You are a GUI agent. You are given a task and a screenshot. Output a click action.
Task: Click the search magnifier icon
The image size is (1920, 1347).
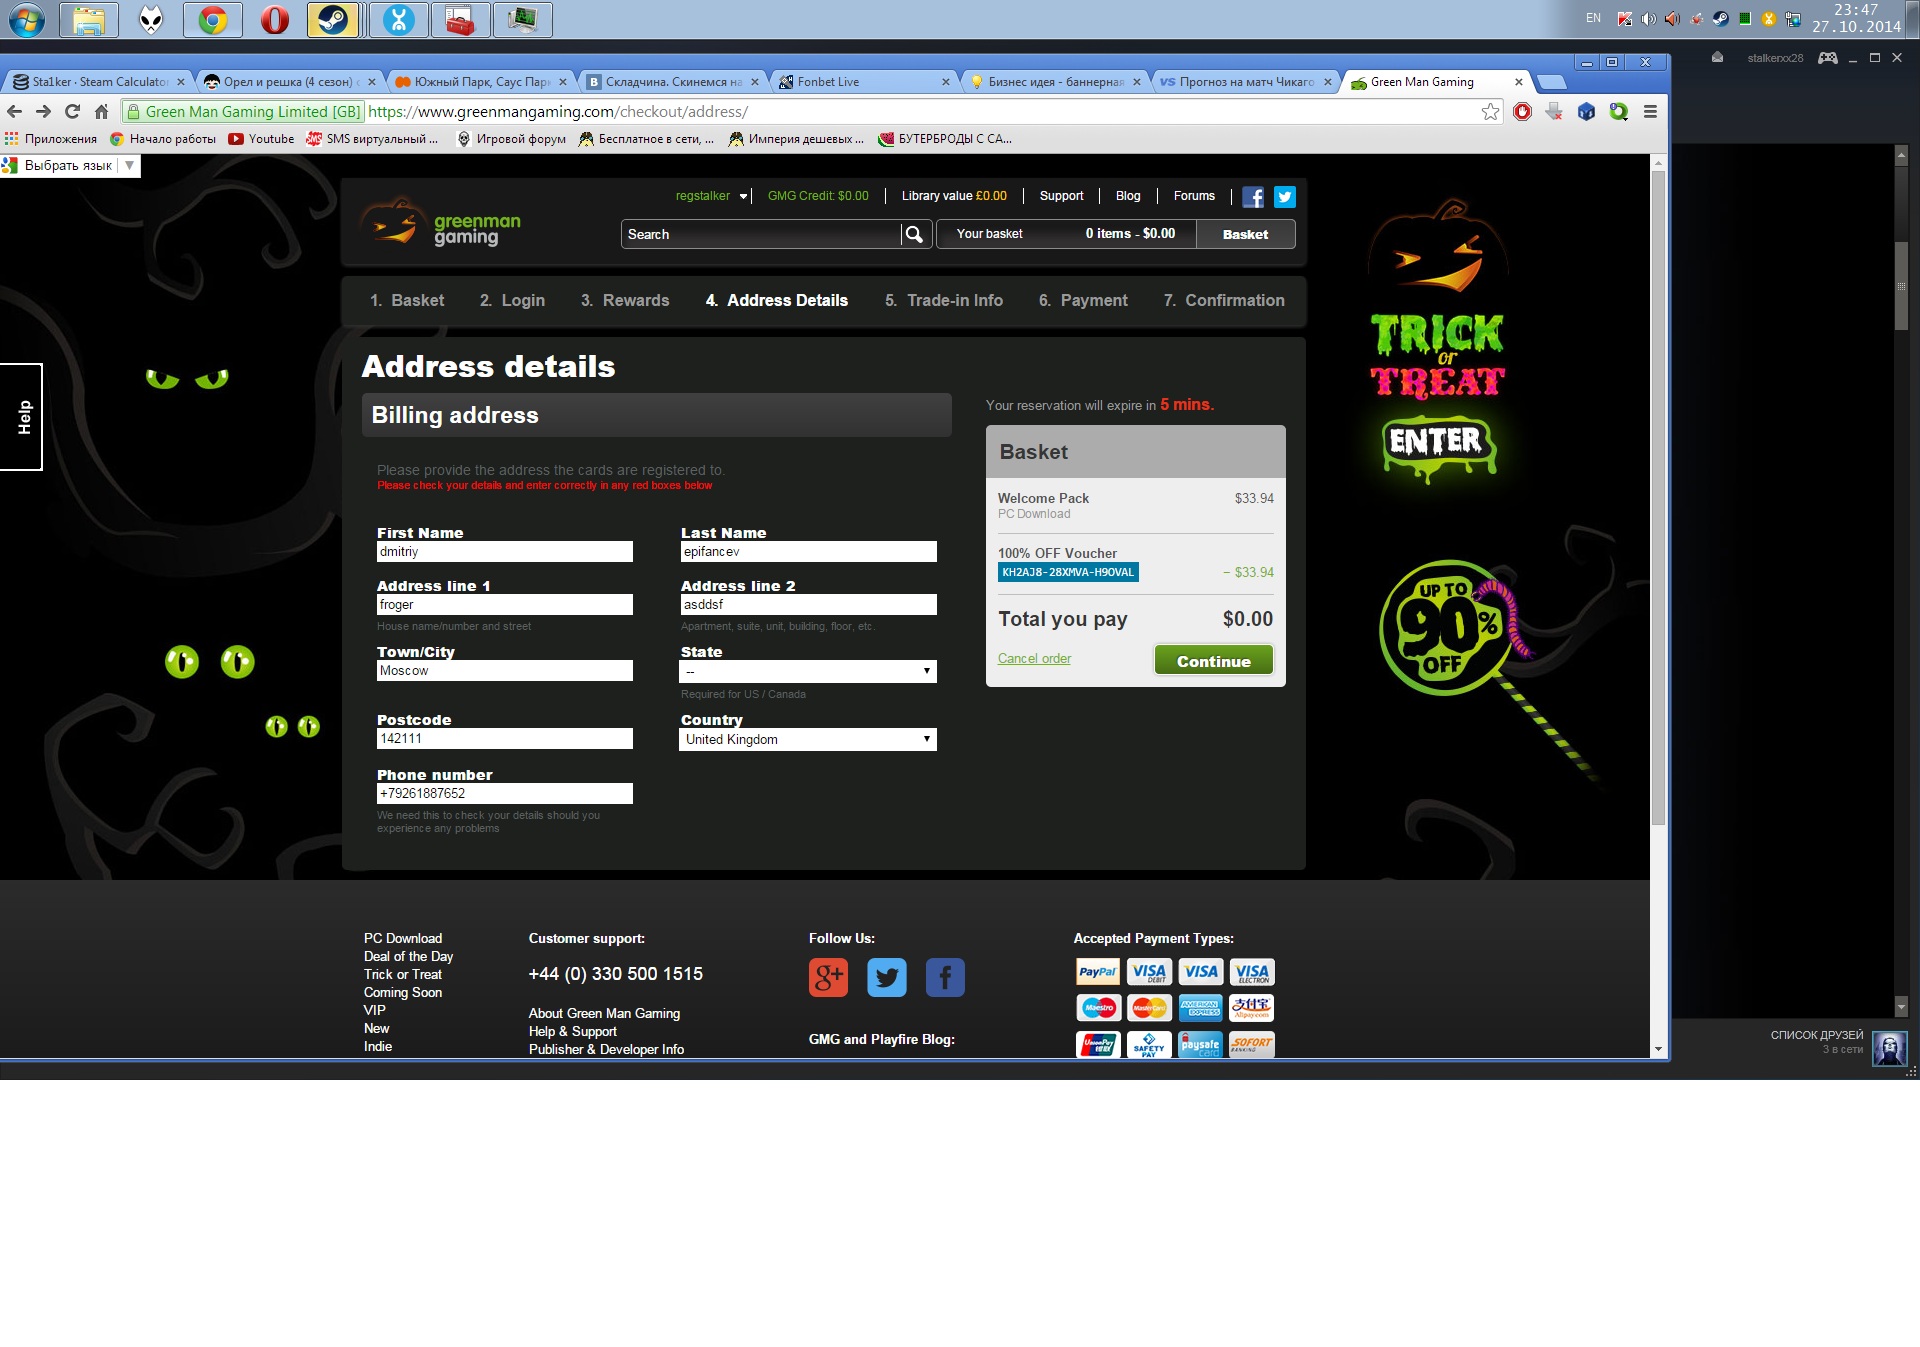point(913,234)
